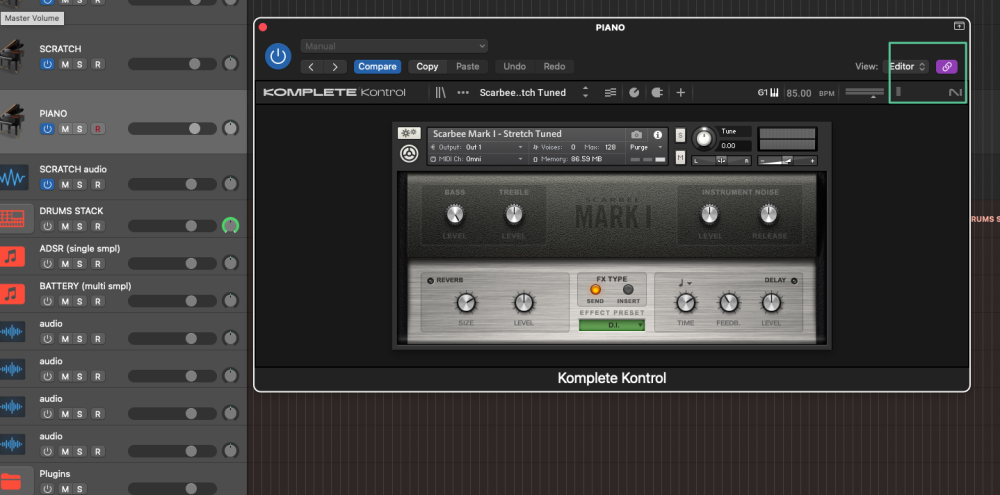1000x495 pixels.
Task: Click the Instrument Noise Release knob
Action: coord(768,215)
